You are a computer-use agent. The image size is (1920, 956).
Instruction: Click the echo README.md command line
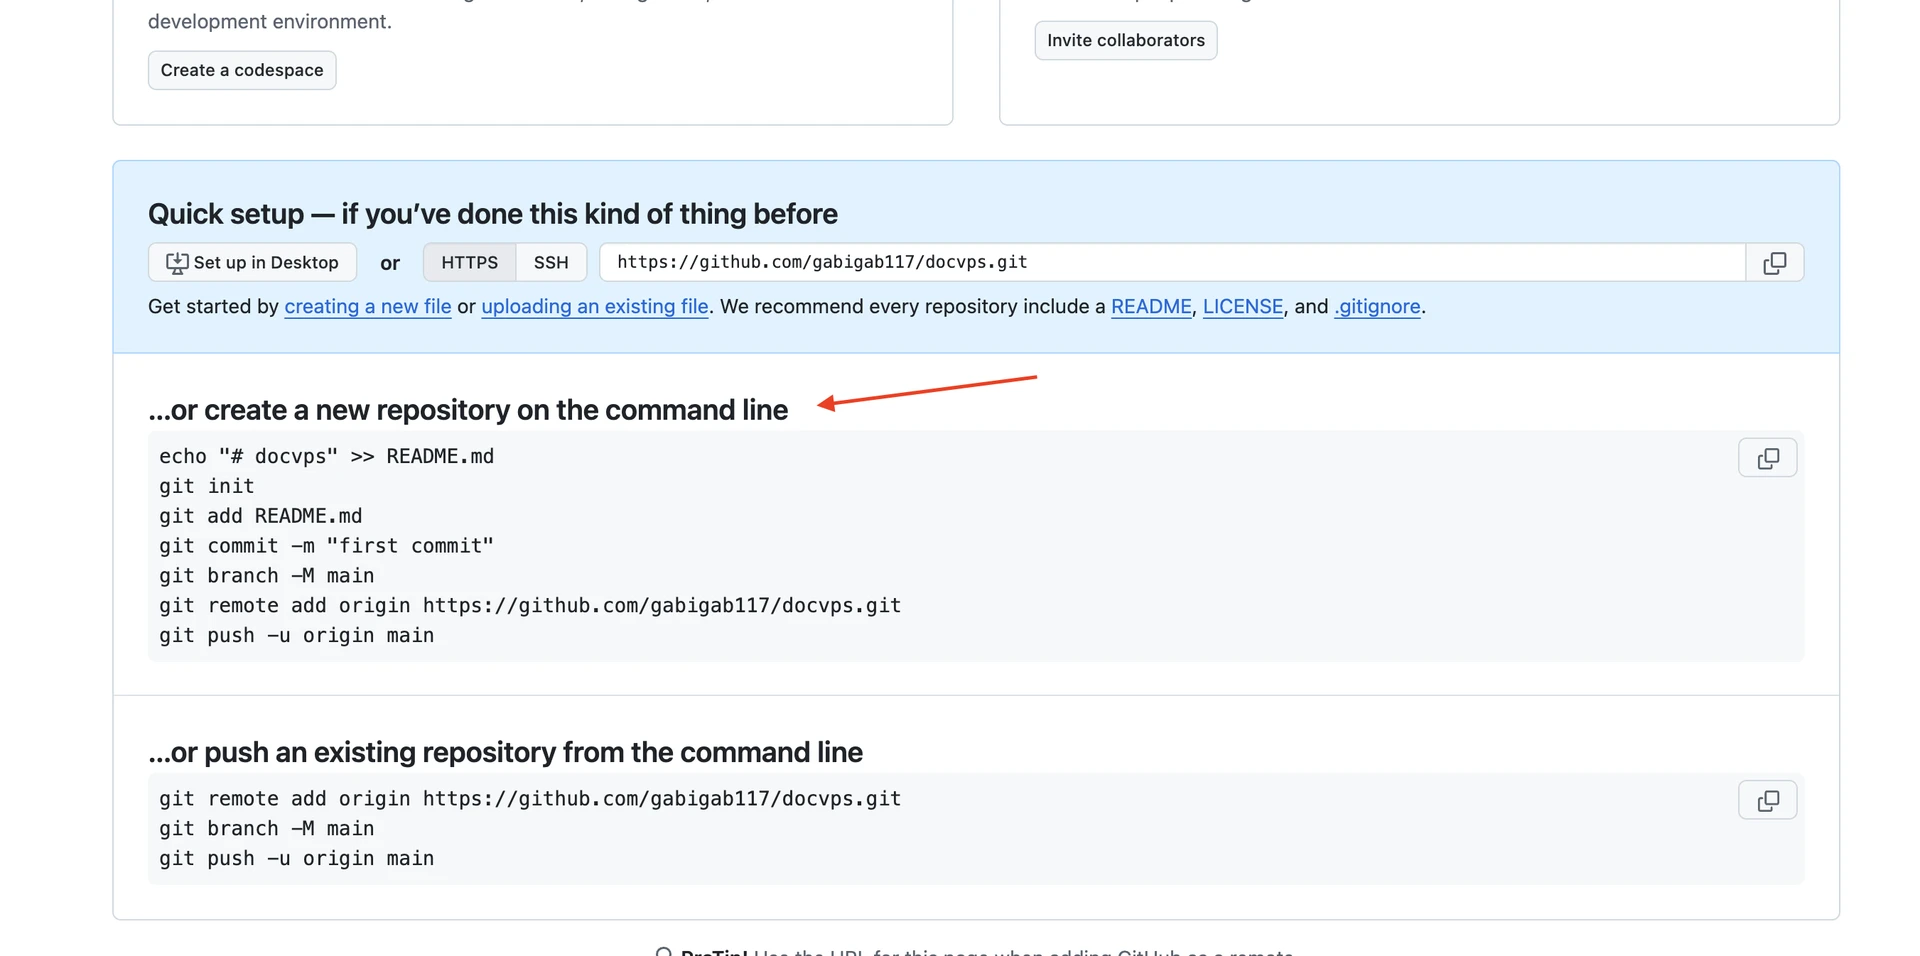pyautogui.click(x=326, y=457)
